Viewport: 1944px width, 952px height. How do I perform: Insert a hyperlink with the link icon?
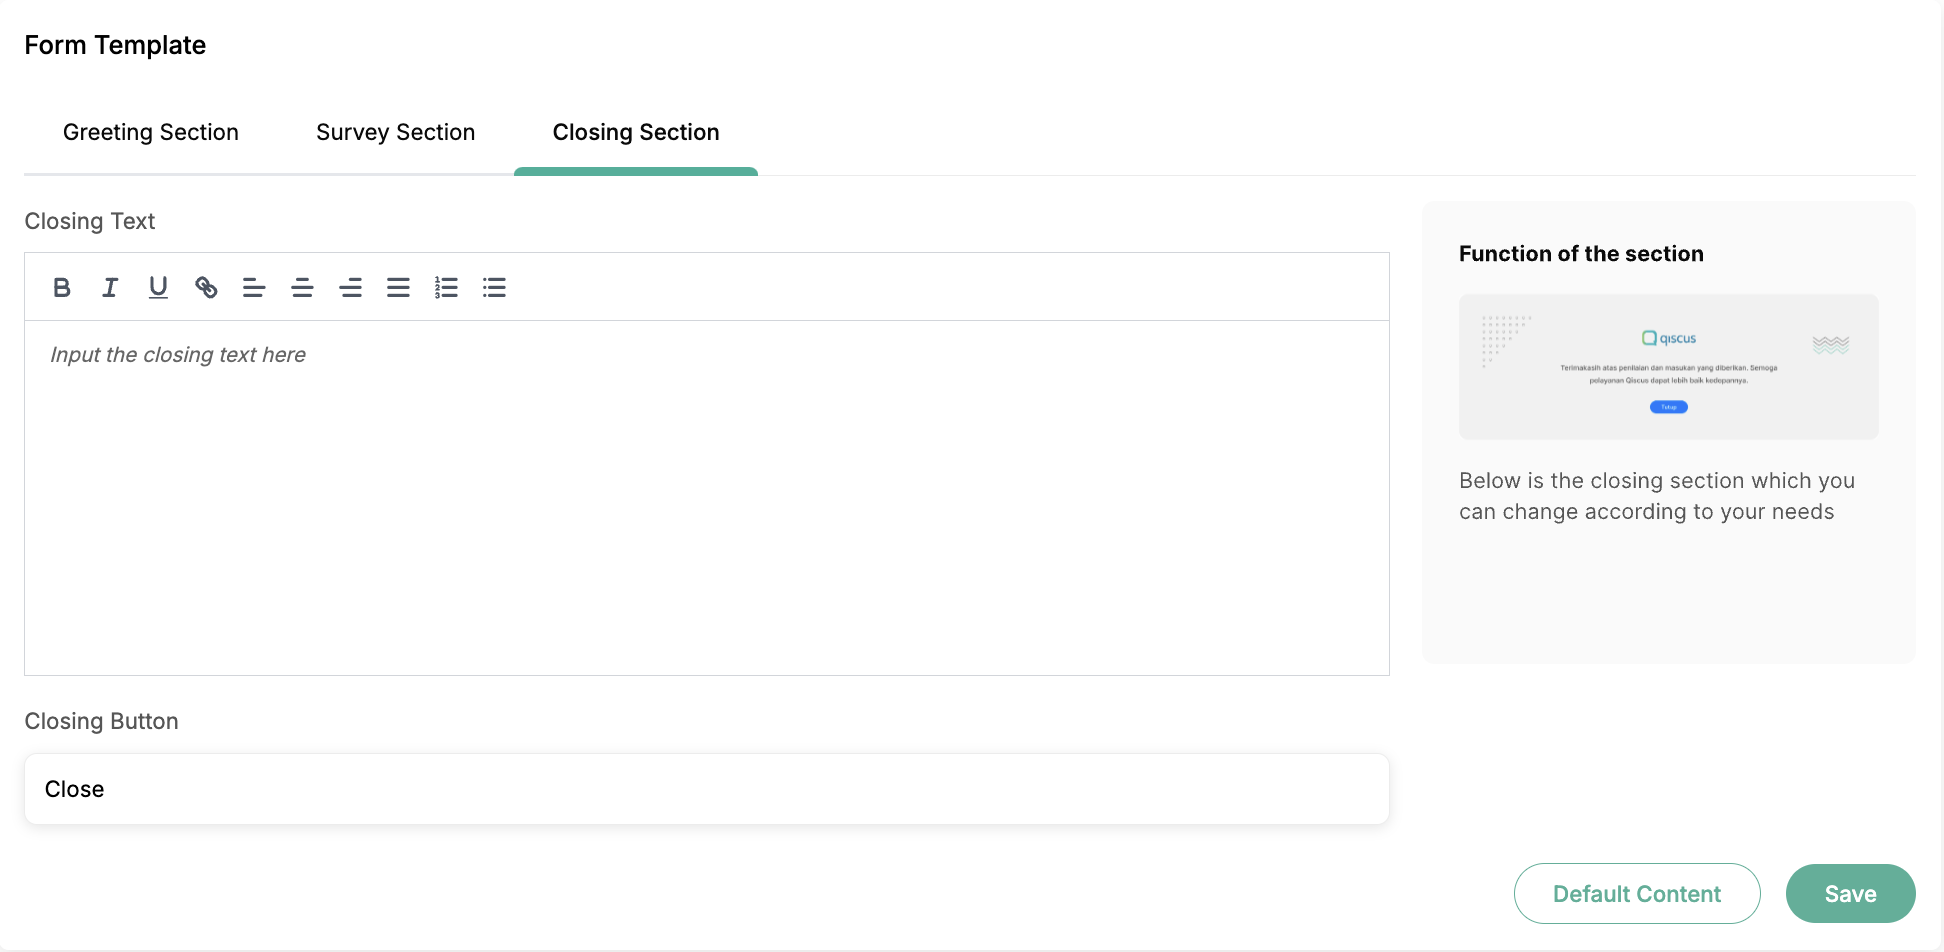206,288
